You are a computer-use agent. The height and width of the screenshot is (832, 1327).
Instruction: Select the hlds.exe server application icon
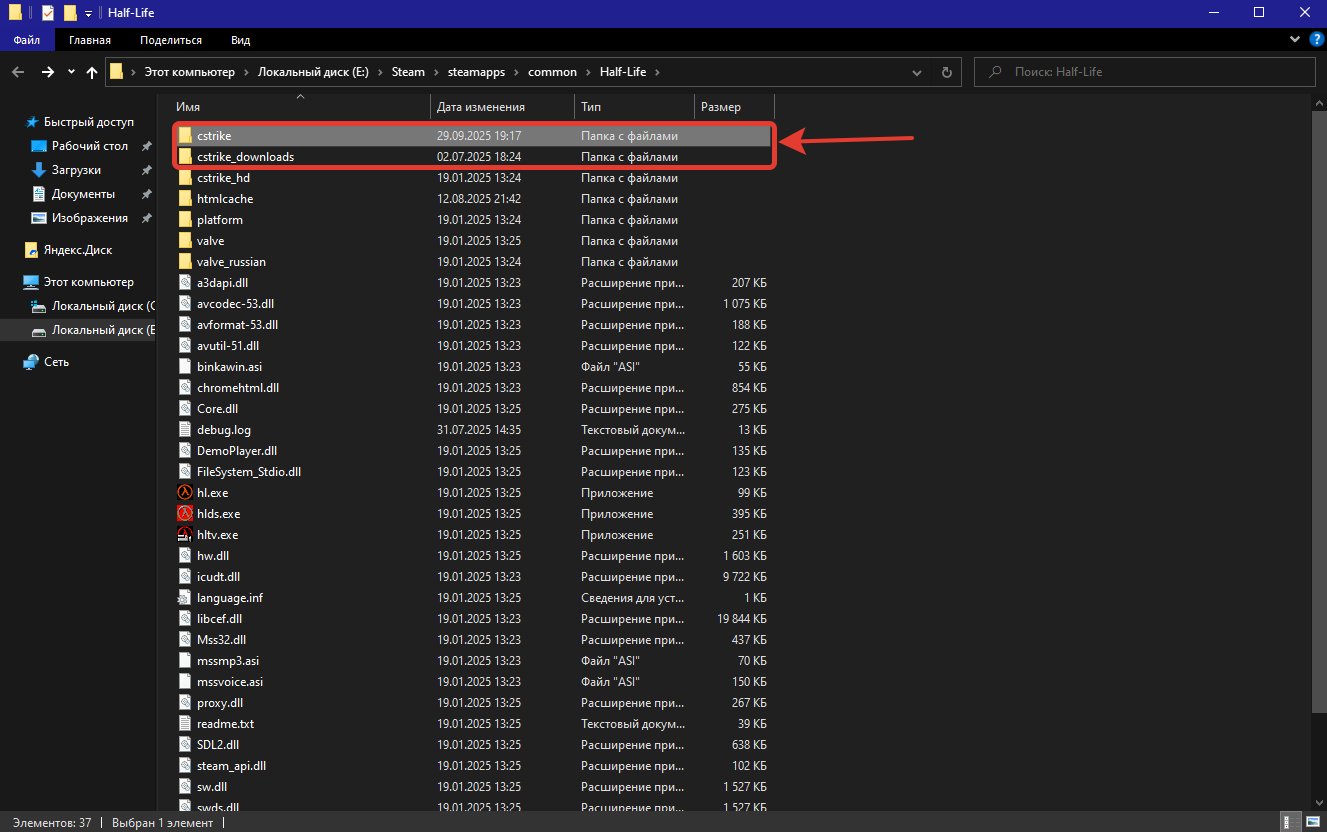[x=185, y=514]
